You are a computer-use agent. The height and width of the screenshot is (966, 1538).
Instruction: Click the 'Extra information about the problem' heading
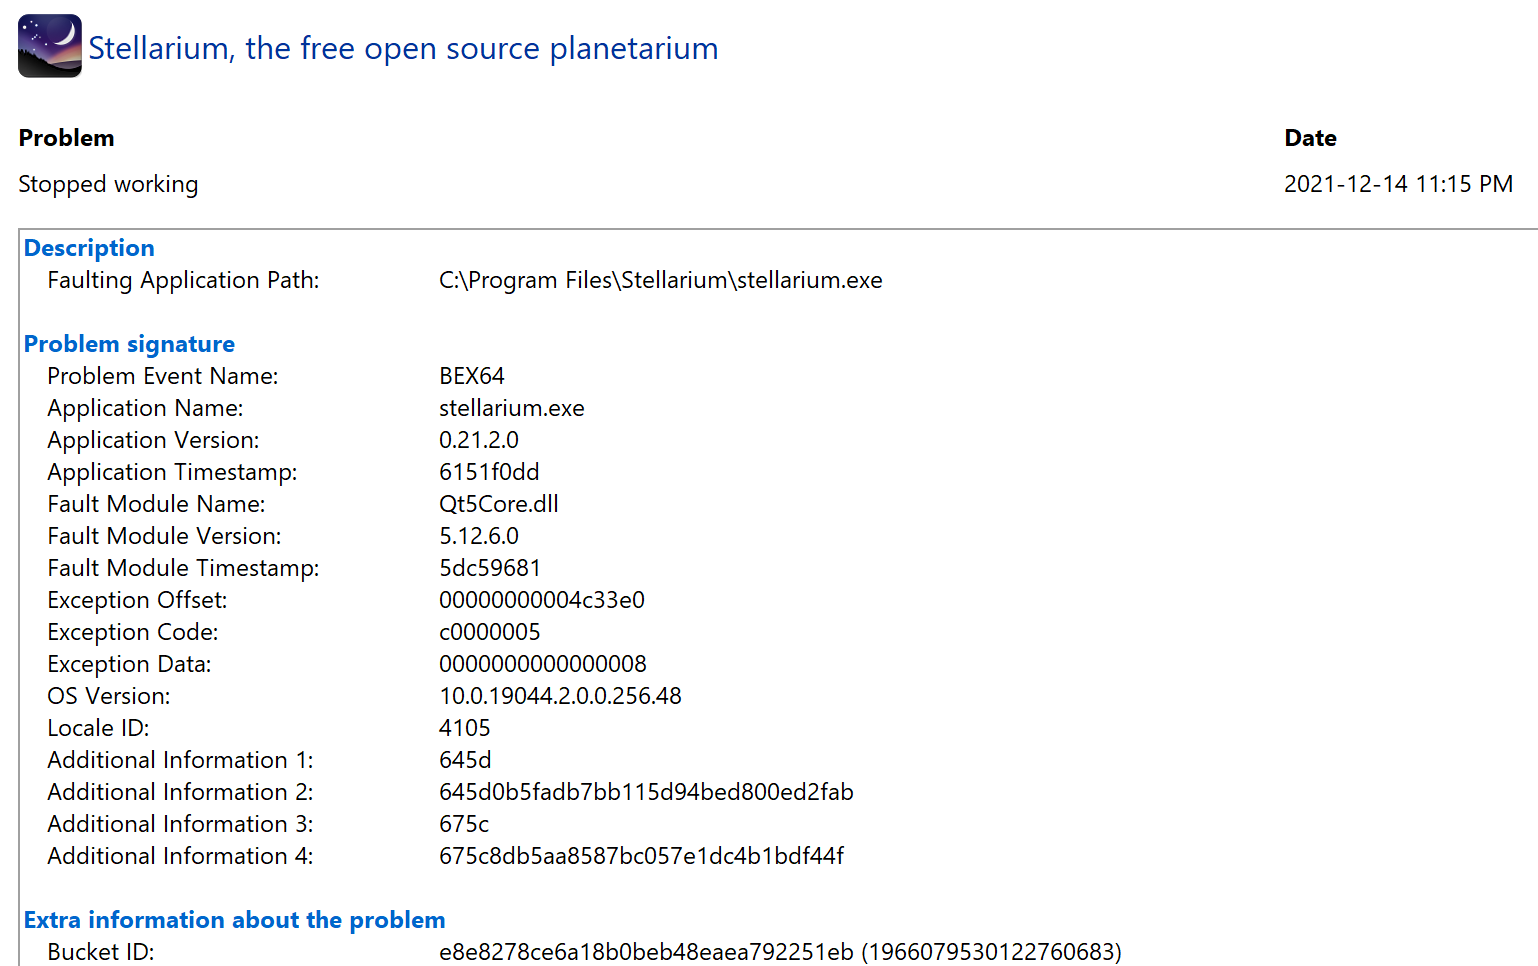[235, 920]
